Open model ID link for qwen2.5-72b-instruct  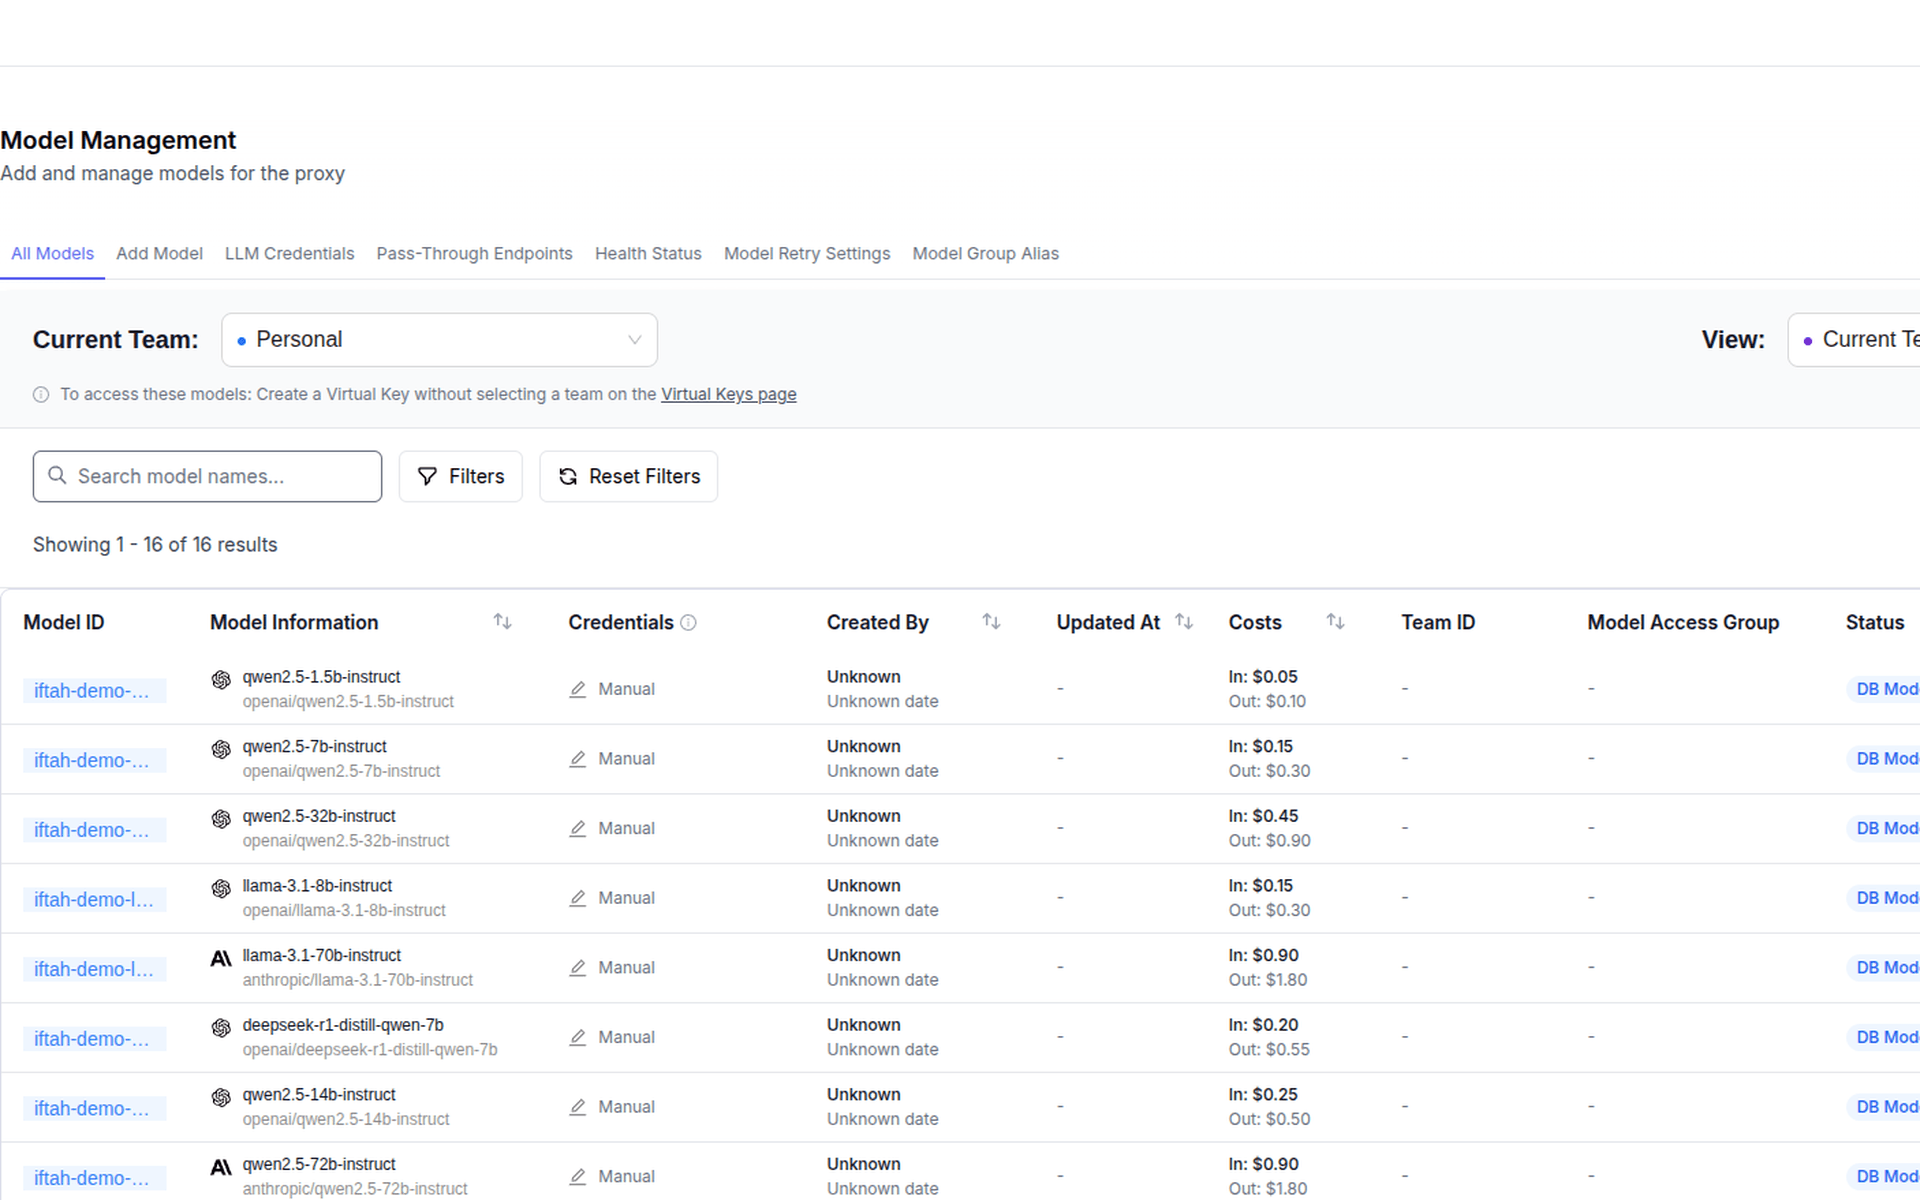click(x=94, y=1178)
